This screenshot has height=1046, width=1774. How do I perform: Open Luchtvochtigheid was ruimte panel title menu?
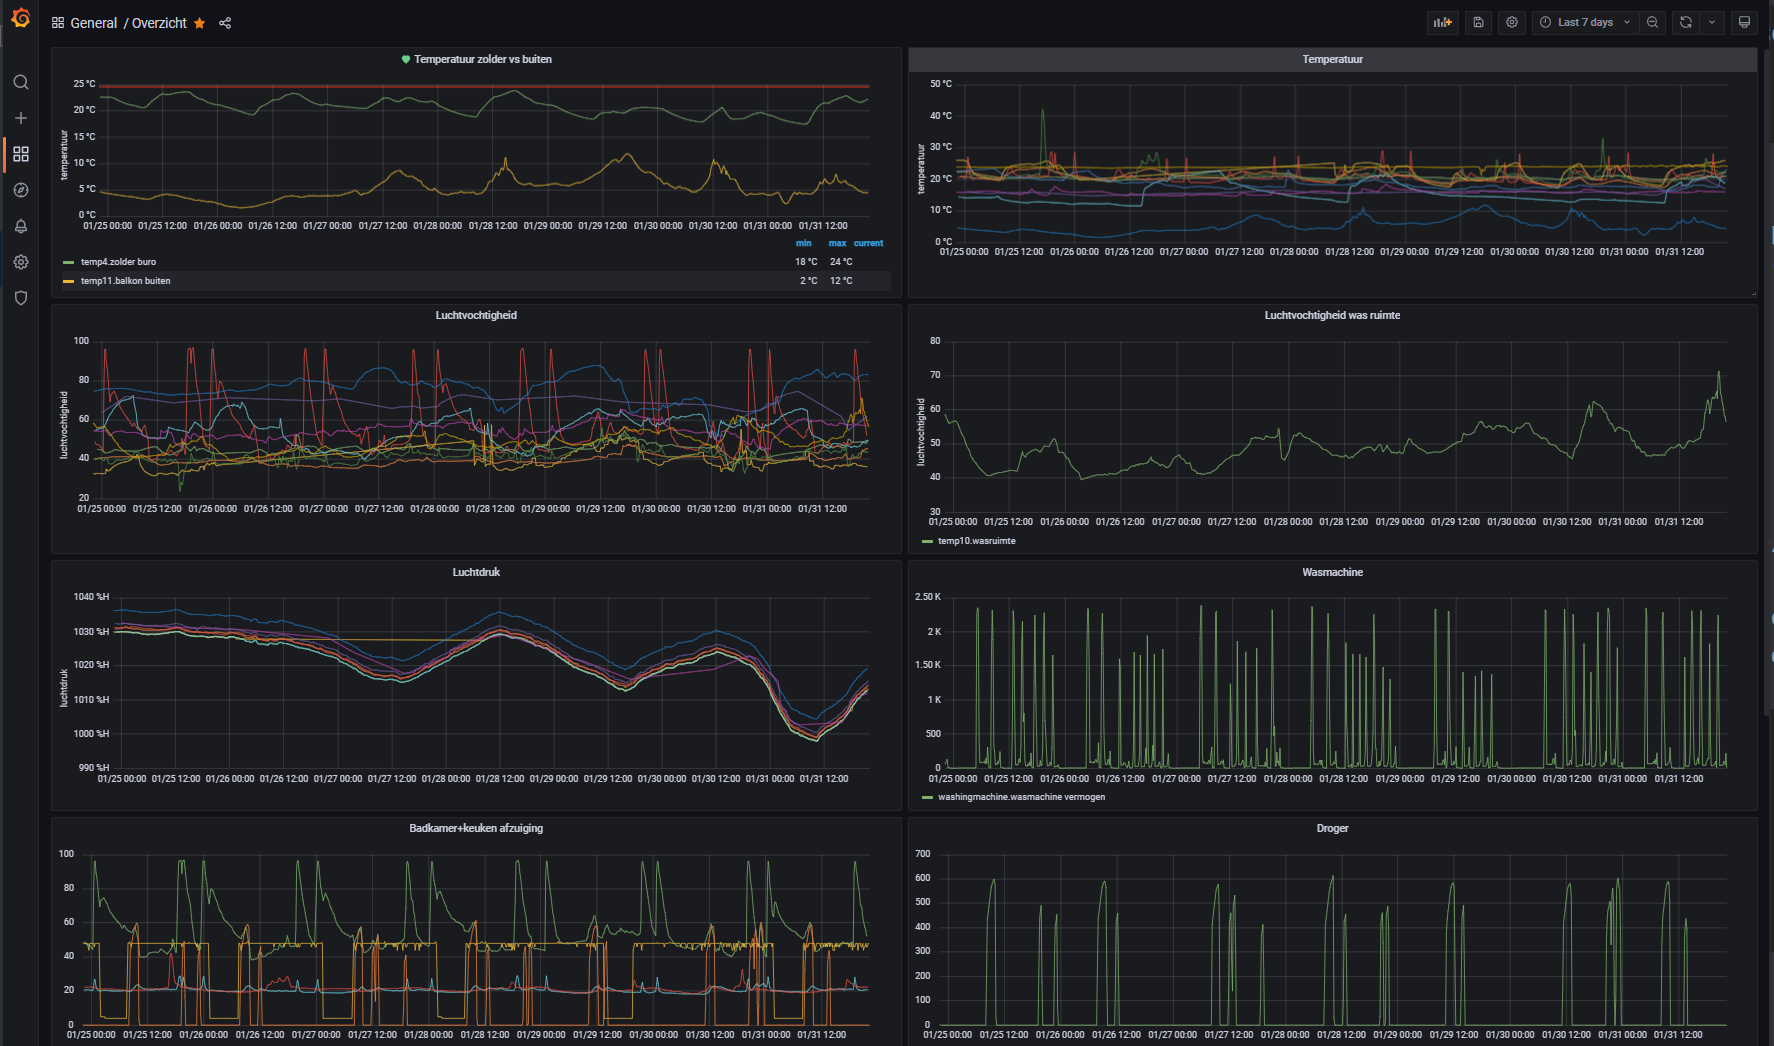(x=1332, y=315)
